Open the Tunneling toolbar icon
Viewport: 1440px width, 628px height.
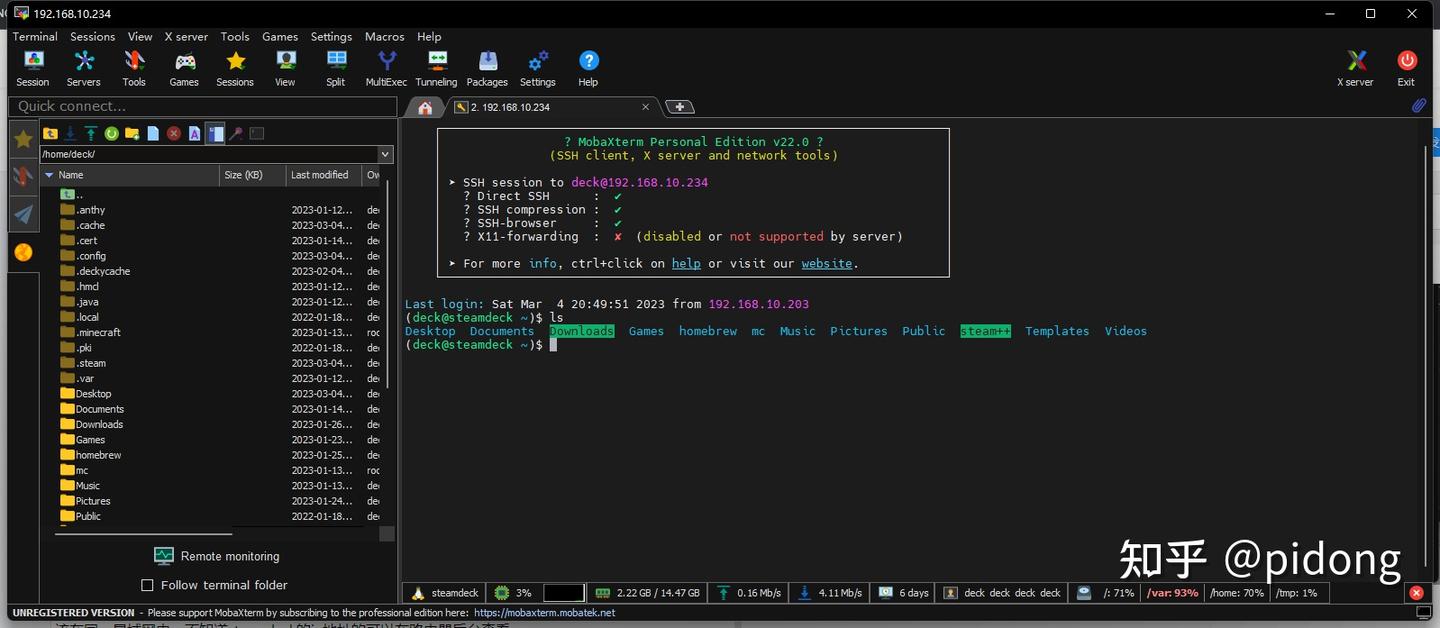coord(436,67)
